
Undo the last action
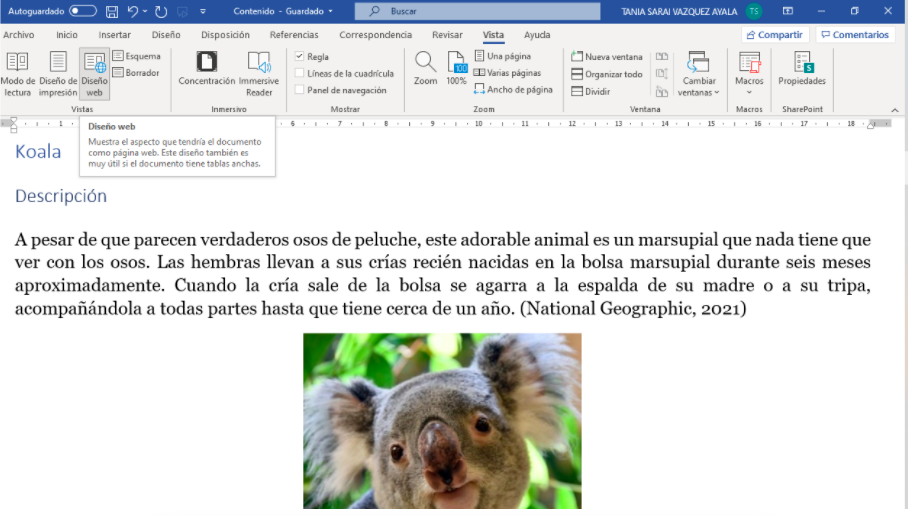click(x=133, y=11)
